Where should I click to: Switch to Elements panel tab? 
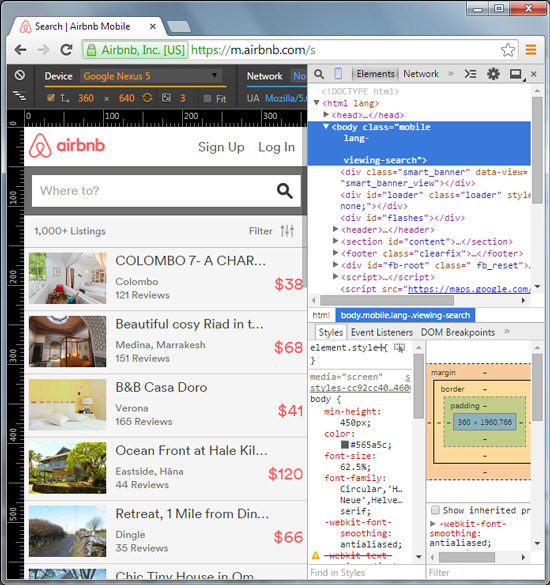tap(375, 74)
